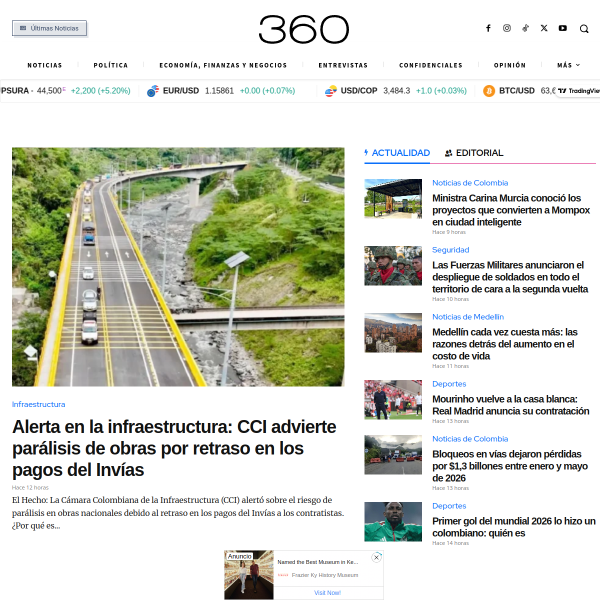Open the Opinión menu item
The width and height of the screenshot is (600, 600).
[x=510, y=65]
